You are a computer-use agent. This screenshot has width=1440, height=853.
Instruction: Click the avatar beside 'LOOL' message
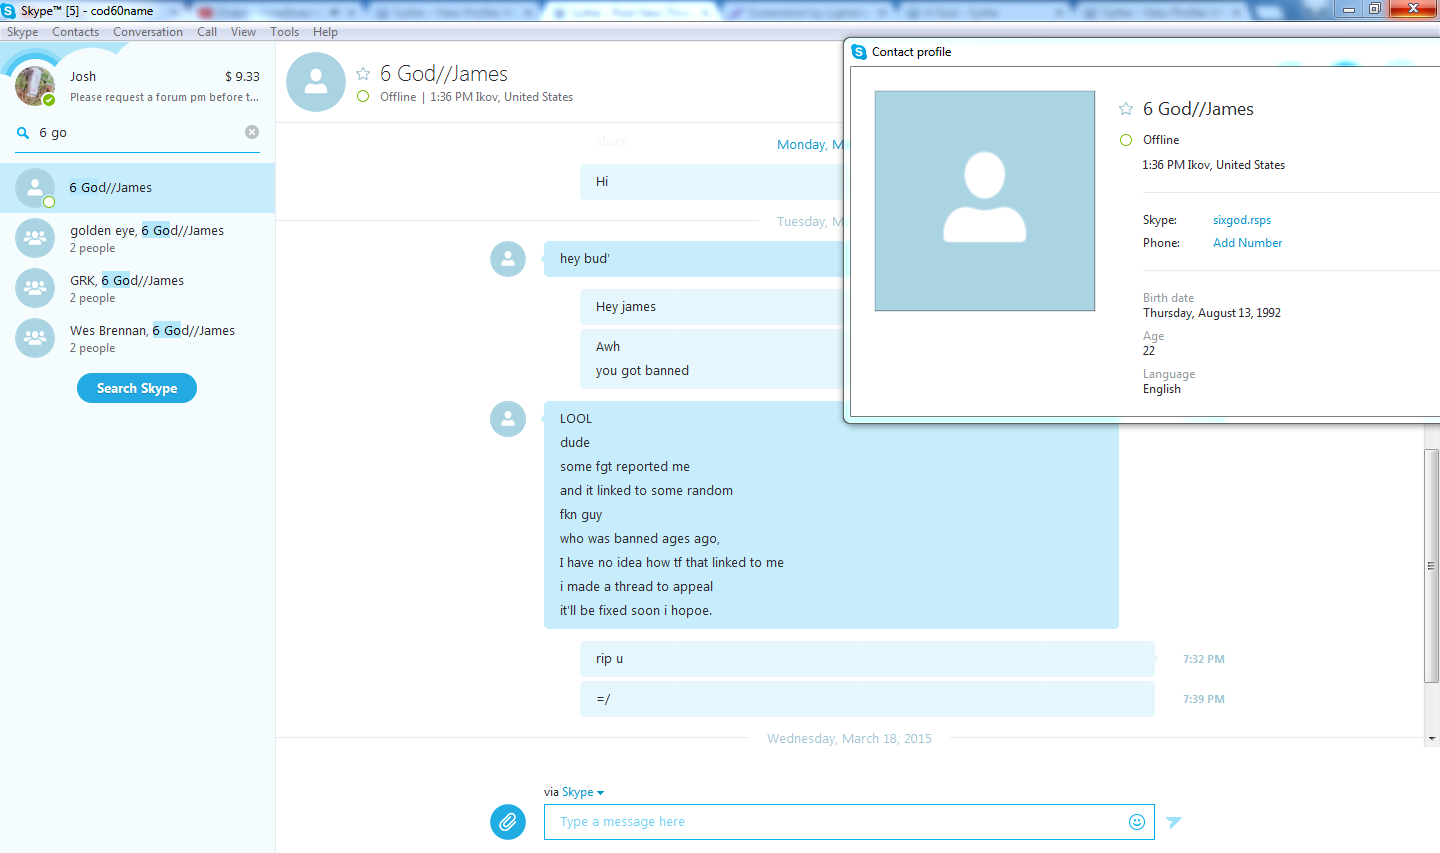tap(508, 419)
